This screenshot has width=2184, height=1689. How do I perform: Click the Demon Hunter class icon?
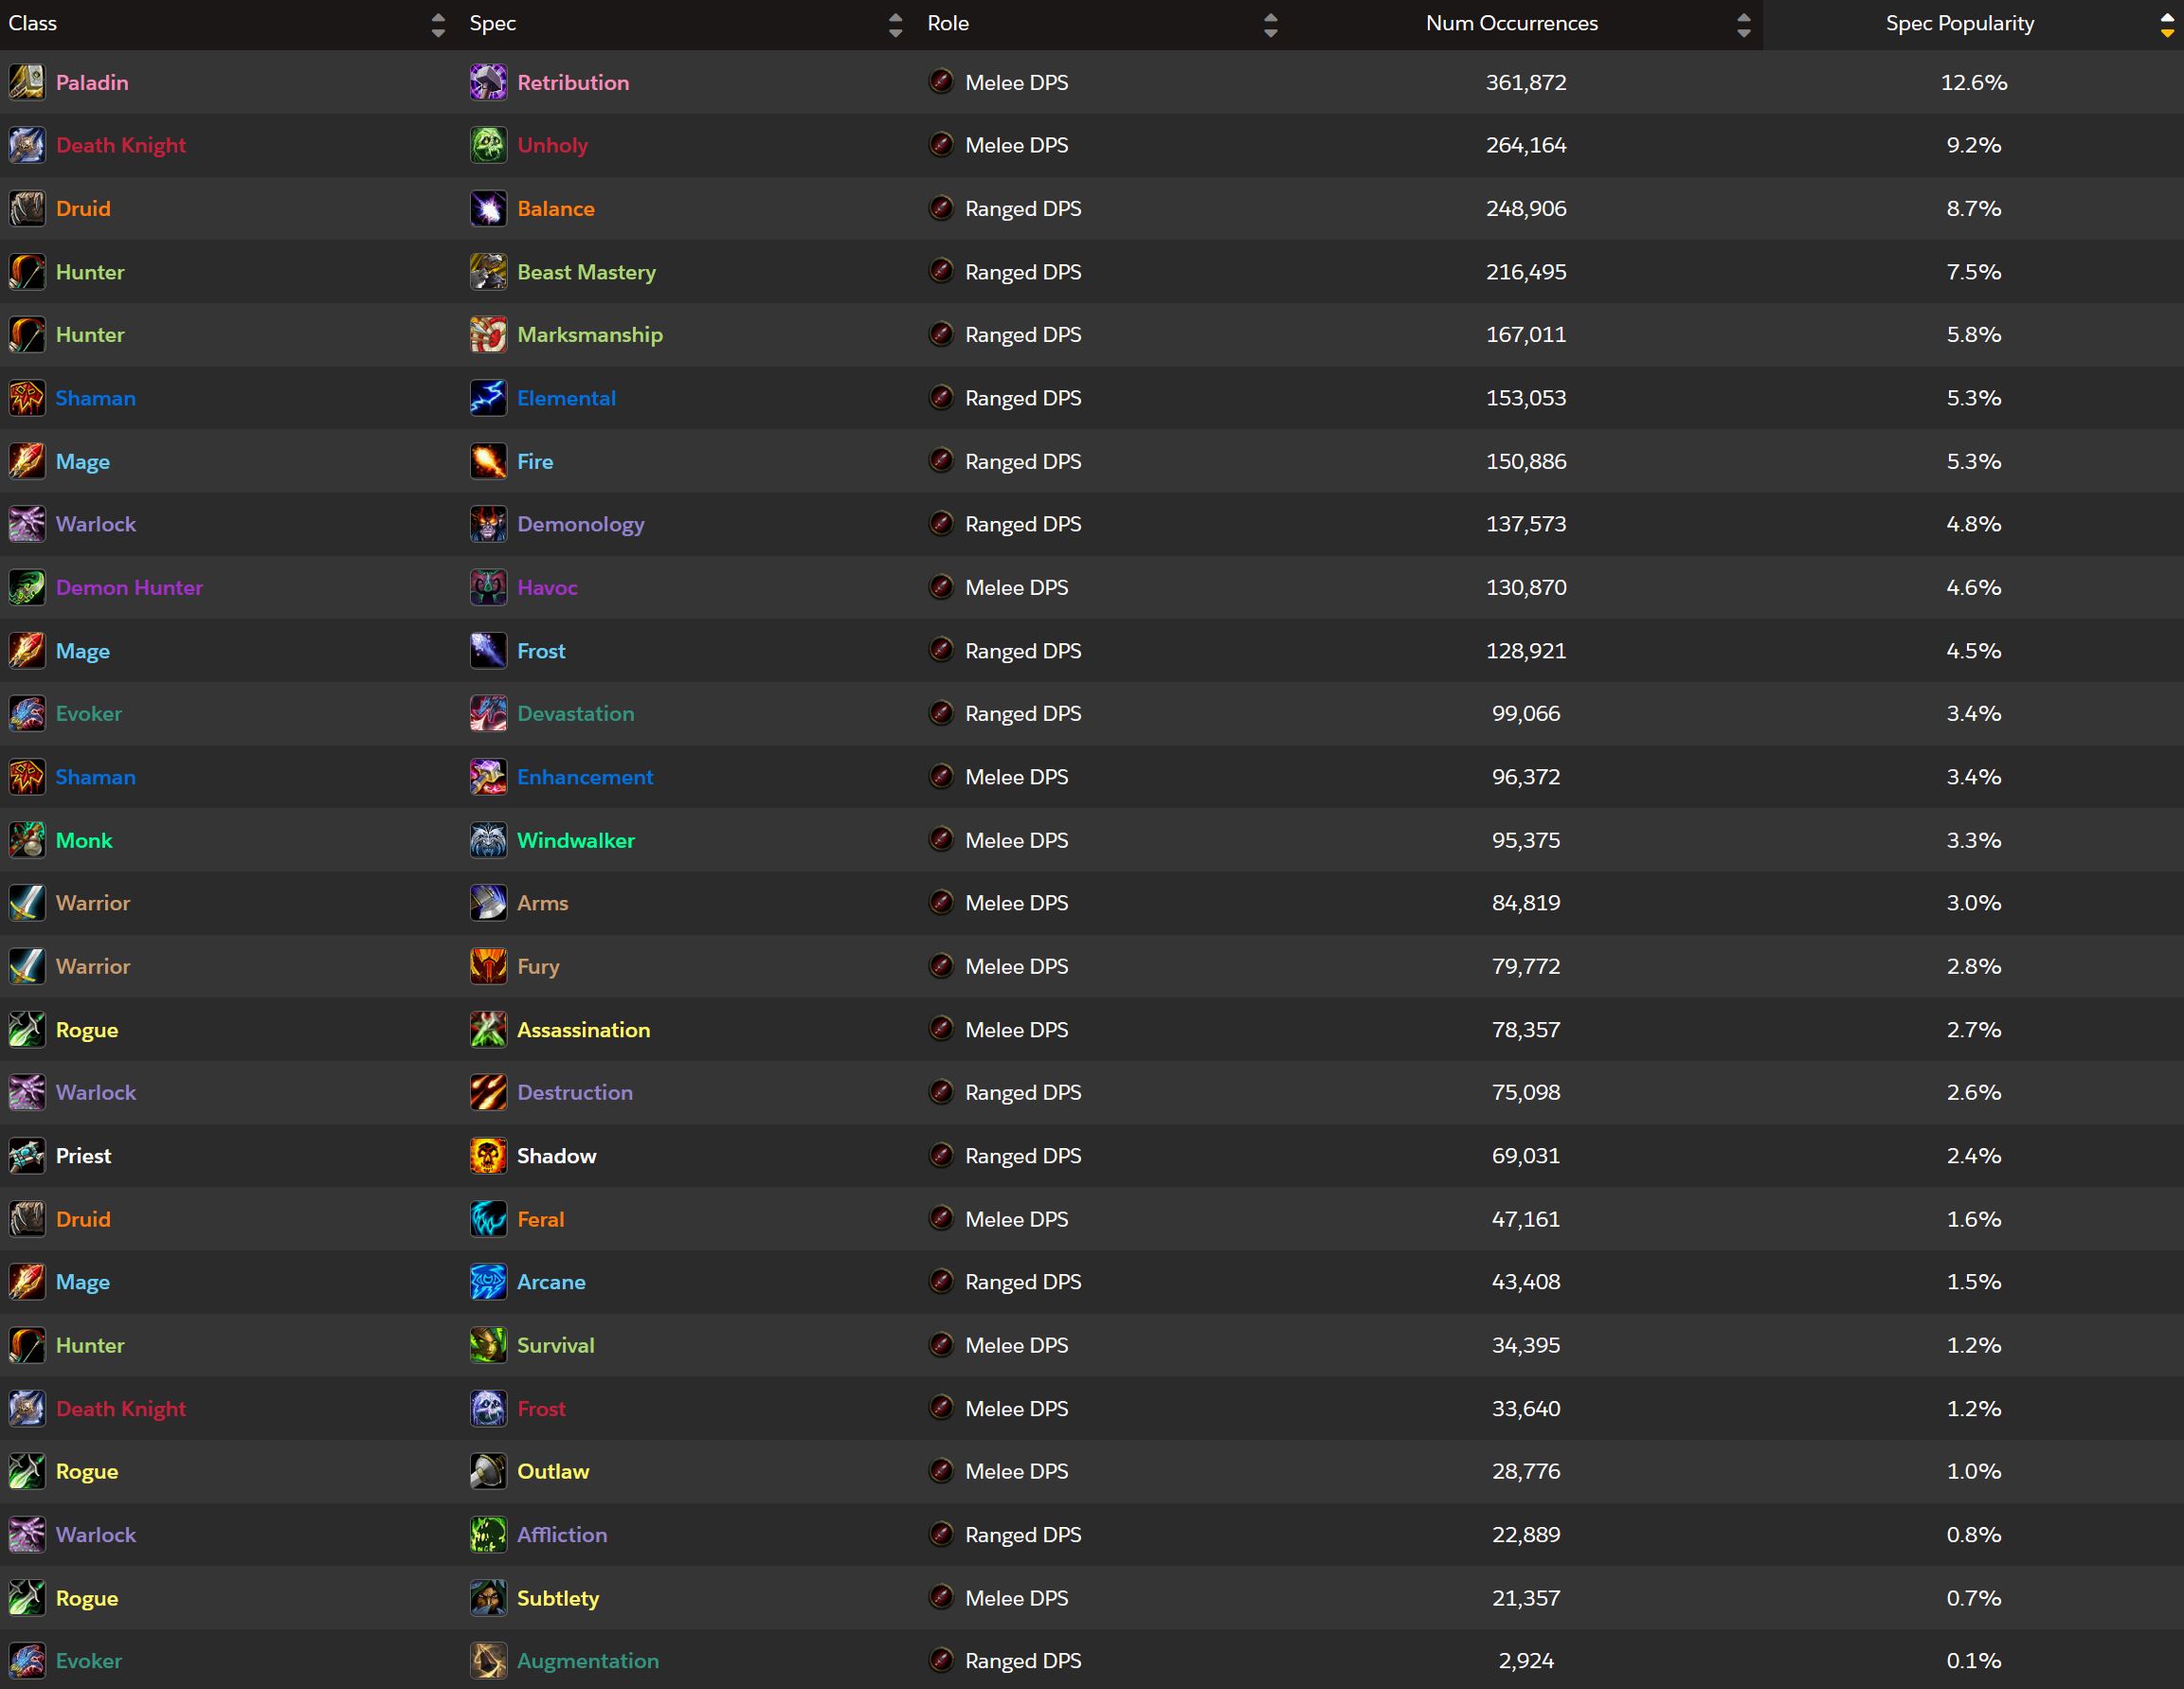[27, 587]
